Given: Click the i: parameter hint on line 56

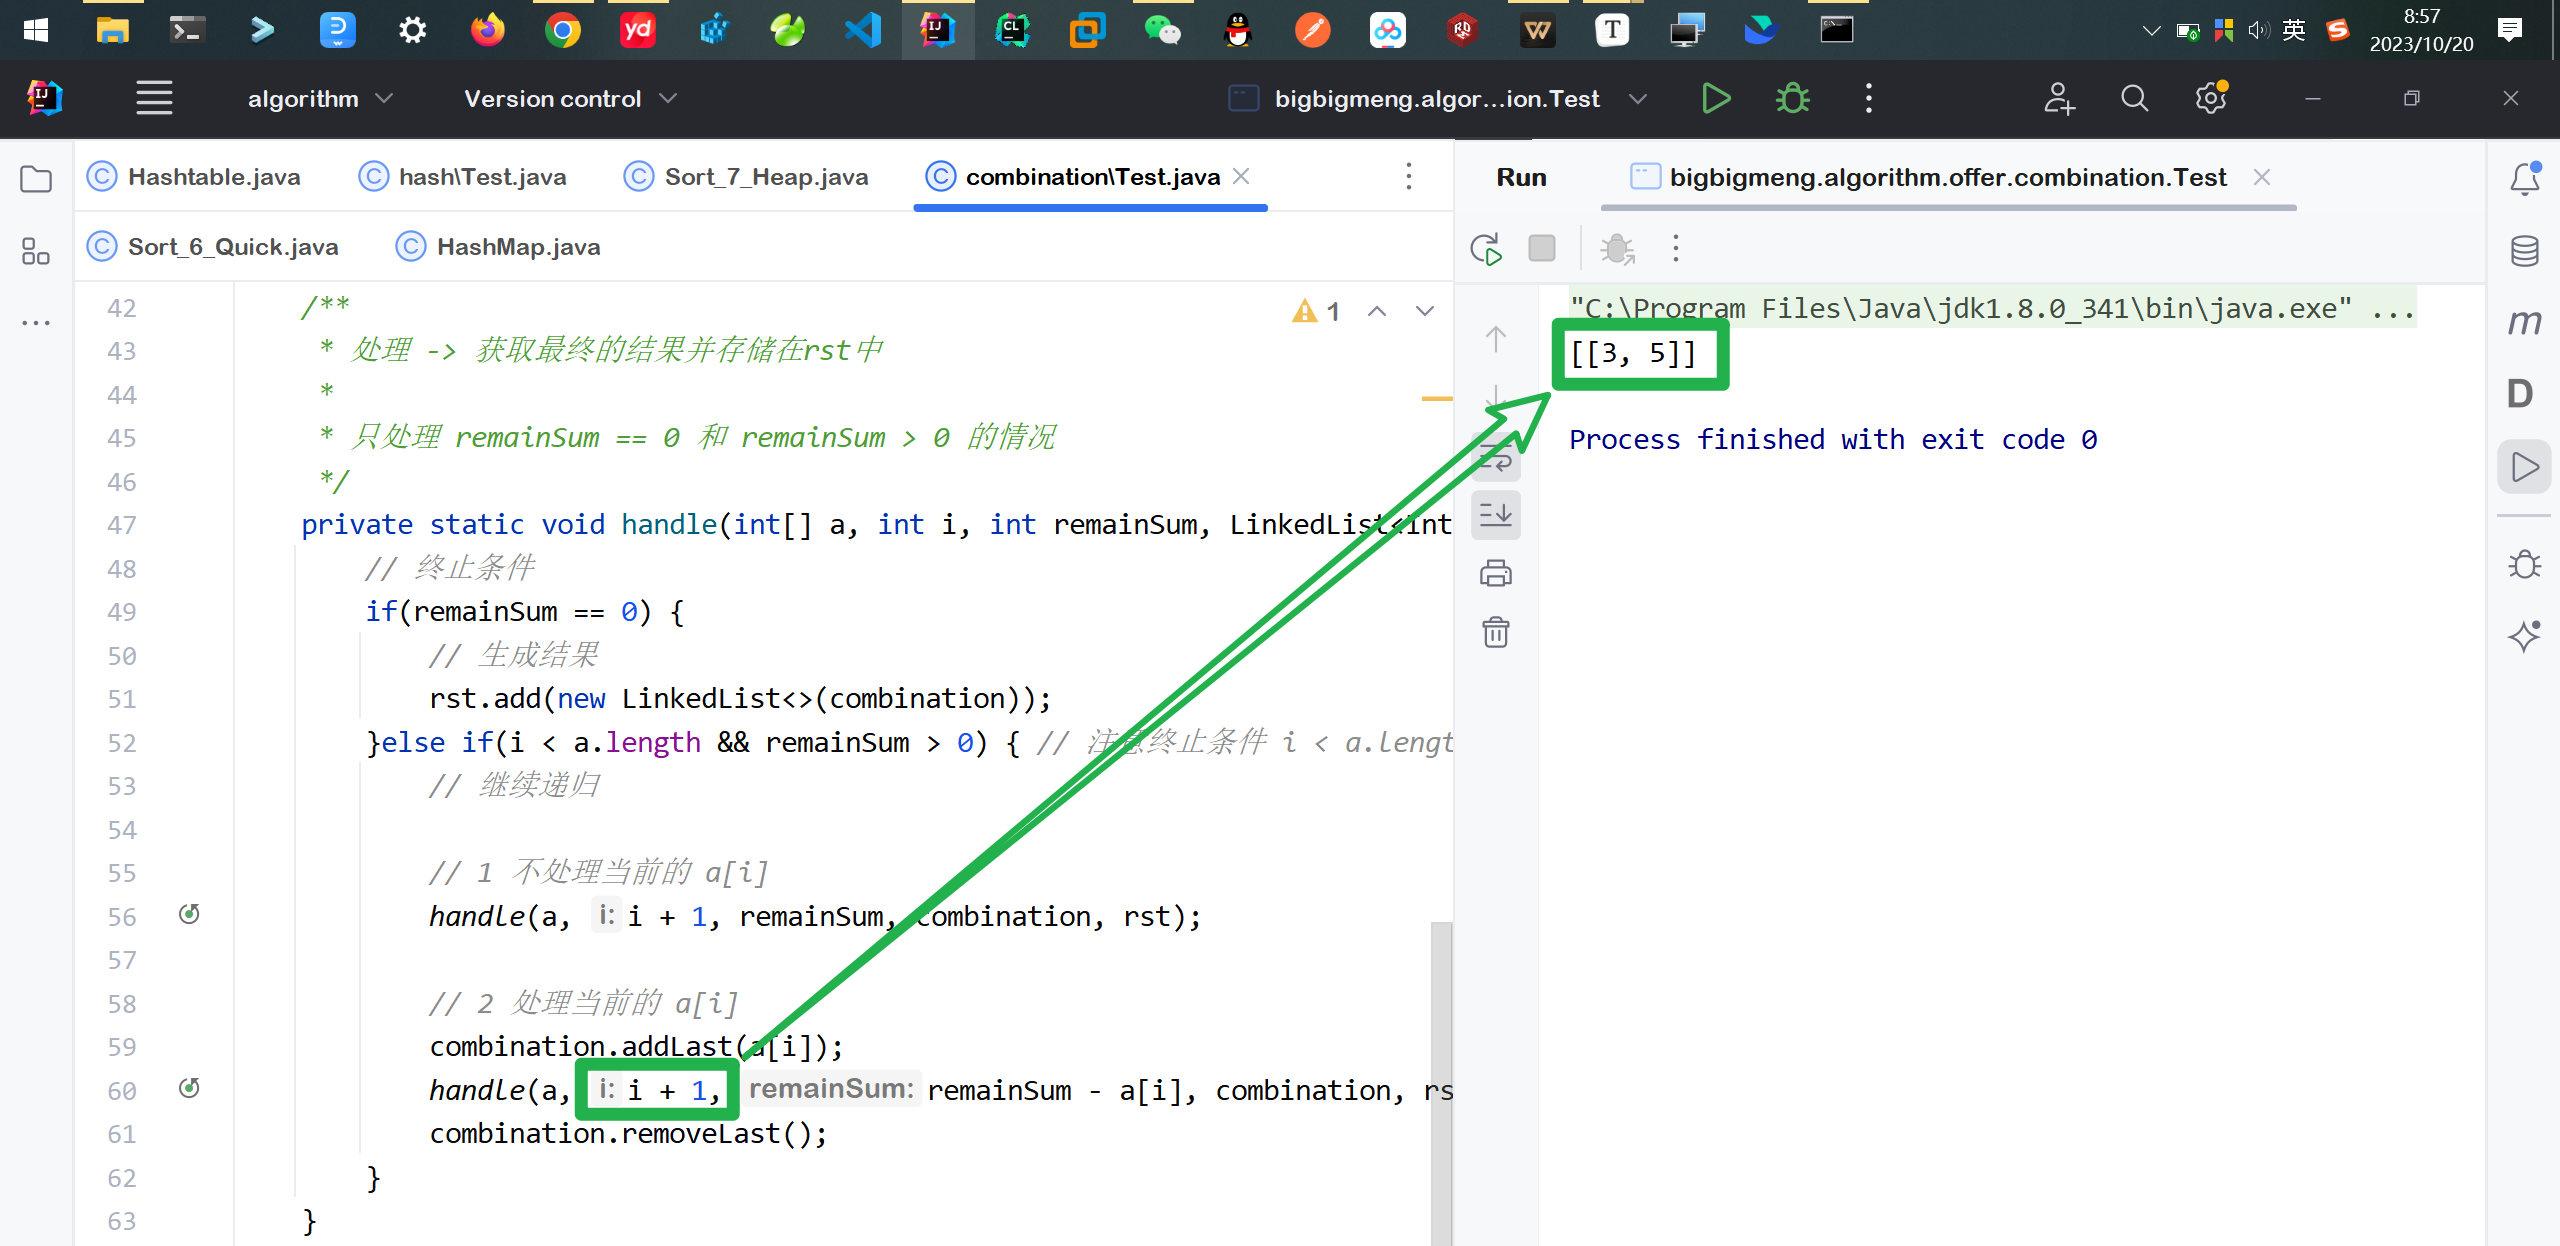Looking at the screenshot, I should point(607,915).
